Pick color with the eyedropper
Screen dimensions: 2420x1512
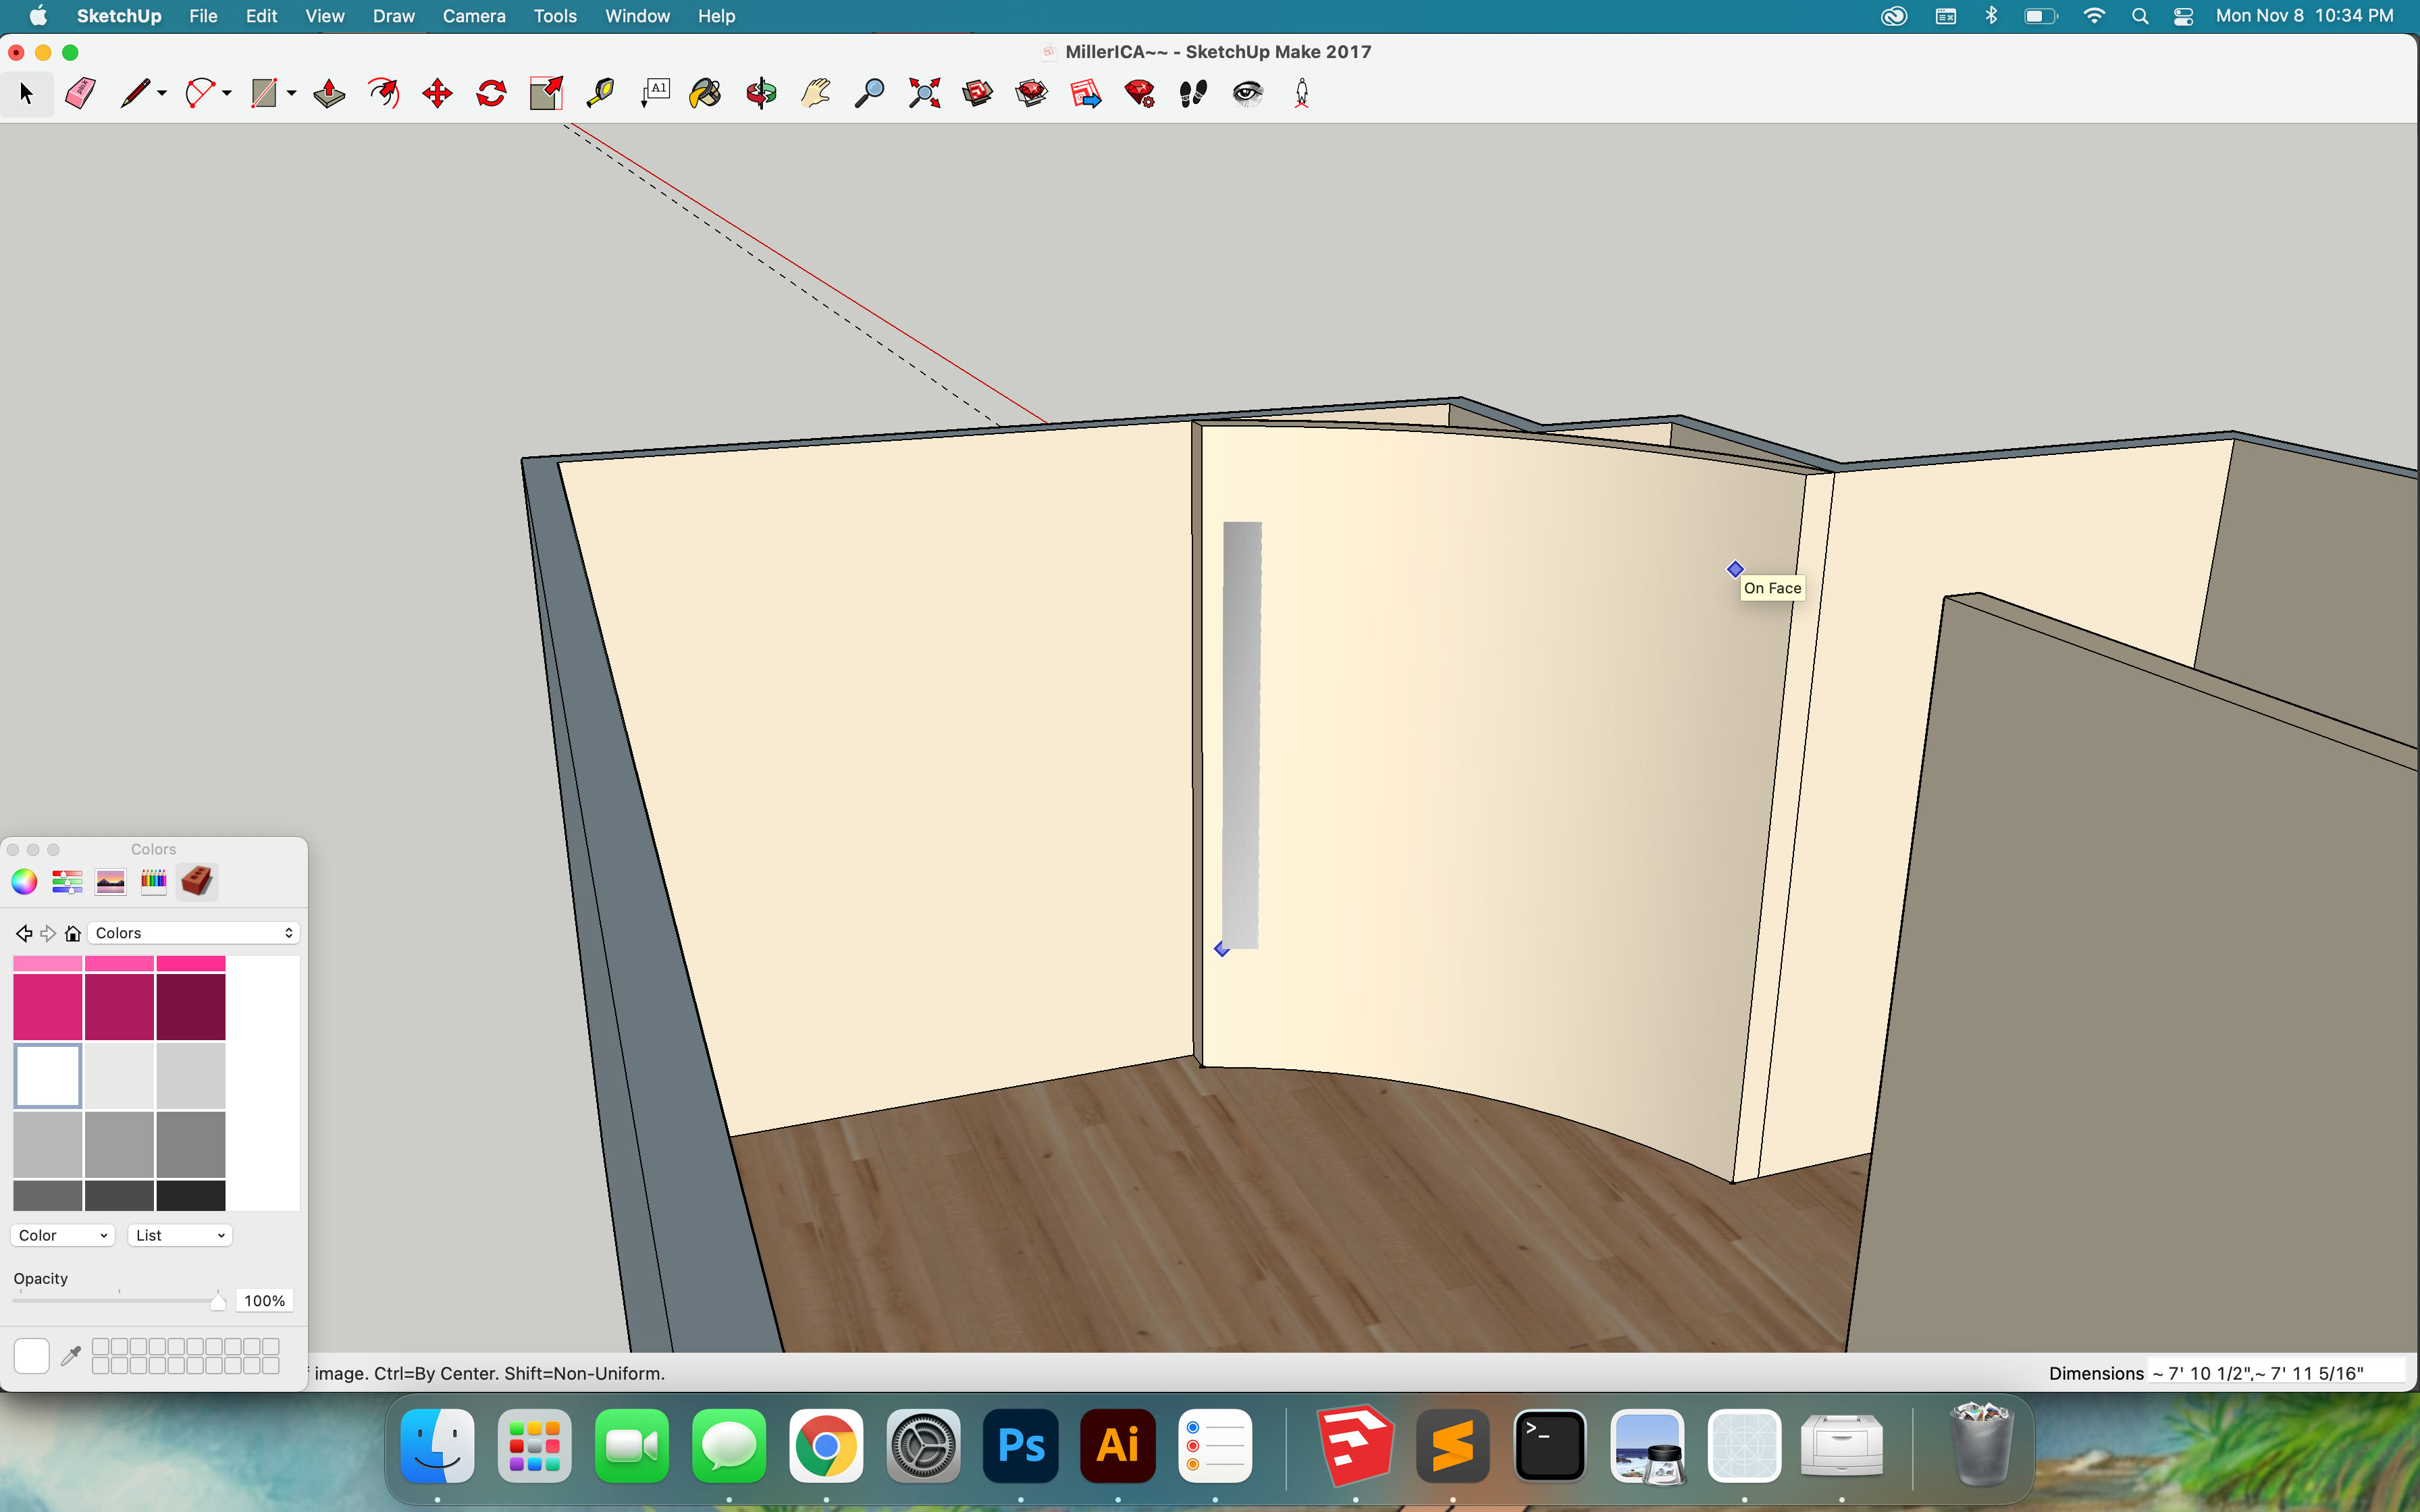[70, 1356]
